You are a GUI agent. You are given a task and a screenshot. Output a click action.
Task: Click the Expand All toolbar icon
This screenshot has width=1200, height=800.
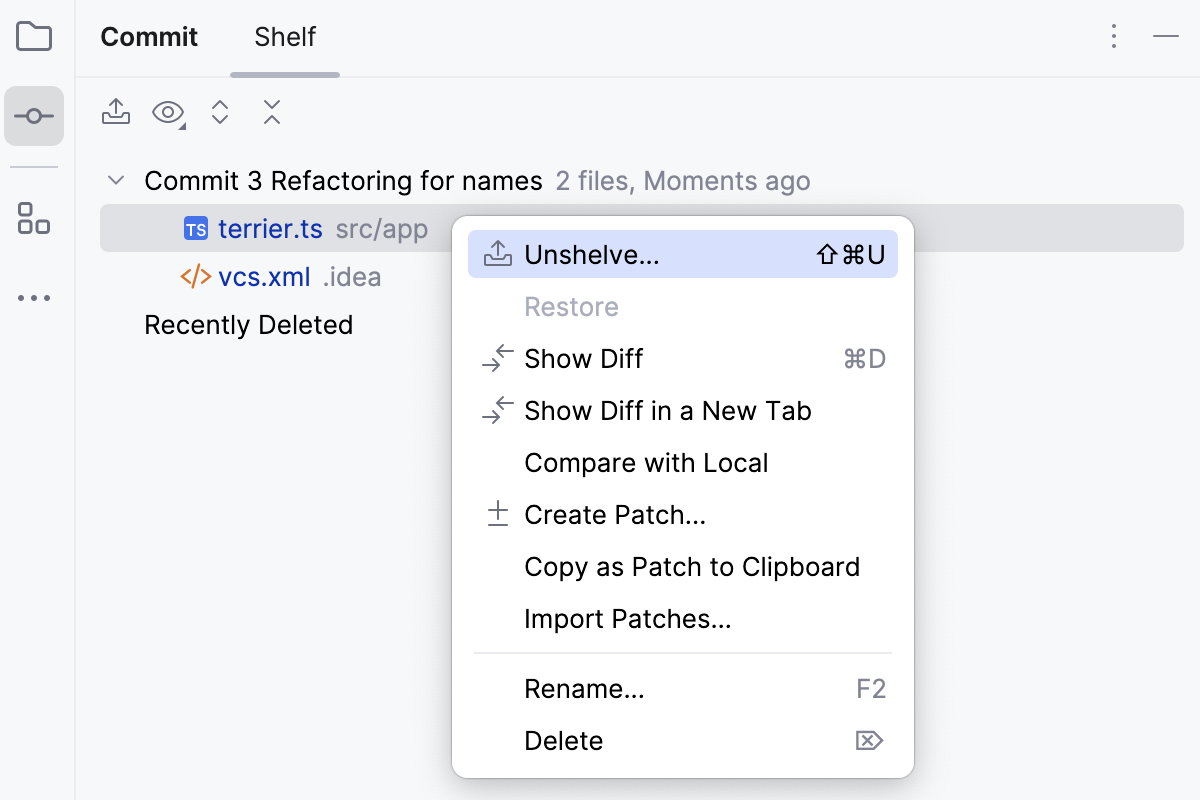pos(219,112)
